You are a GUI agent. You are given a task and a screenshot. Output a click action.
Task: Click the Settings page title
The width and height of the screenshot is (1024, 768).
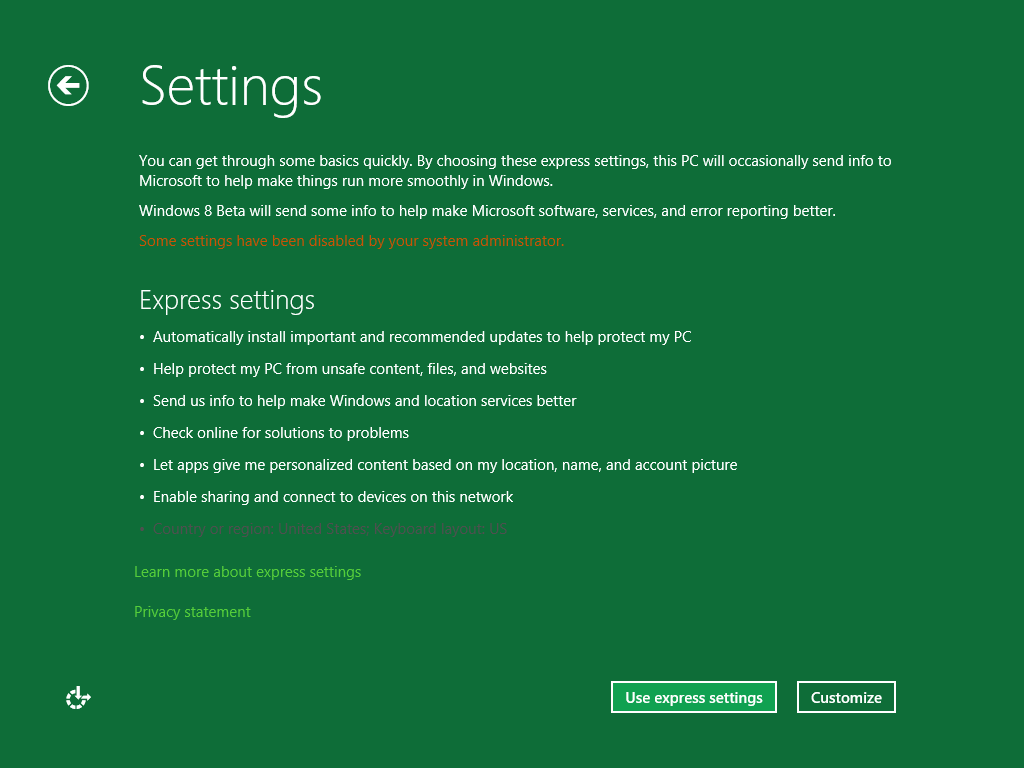coord(231,87)
